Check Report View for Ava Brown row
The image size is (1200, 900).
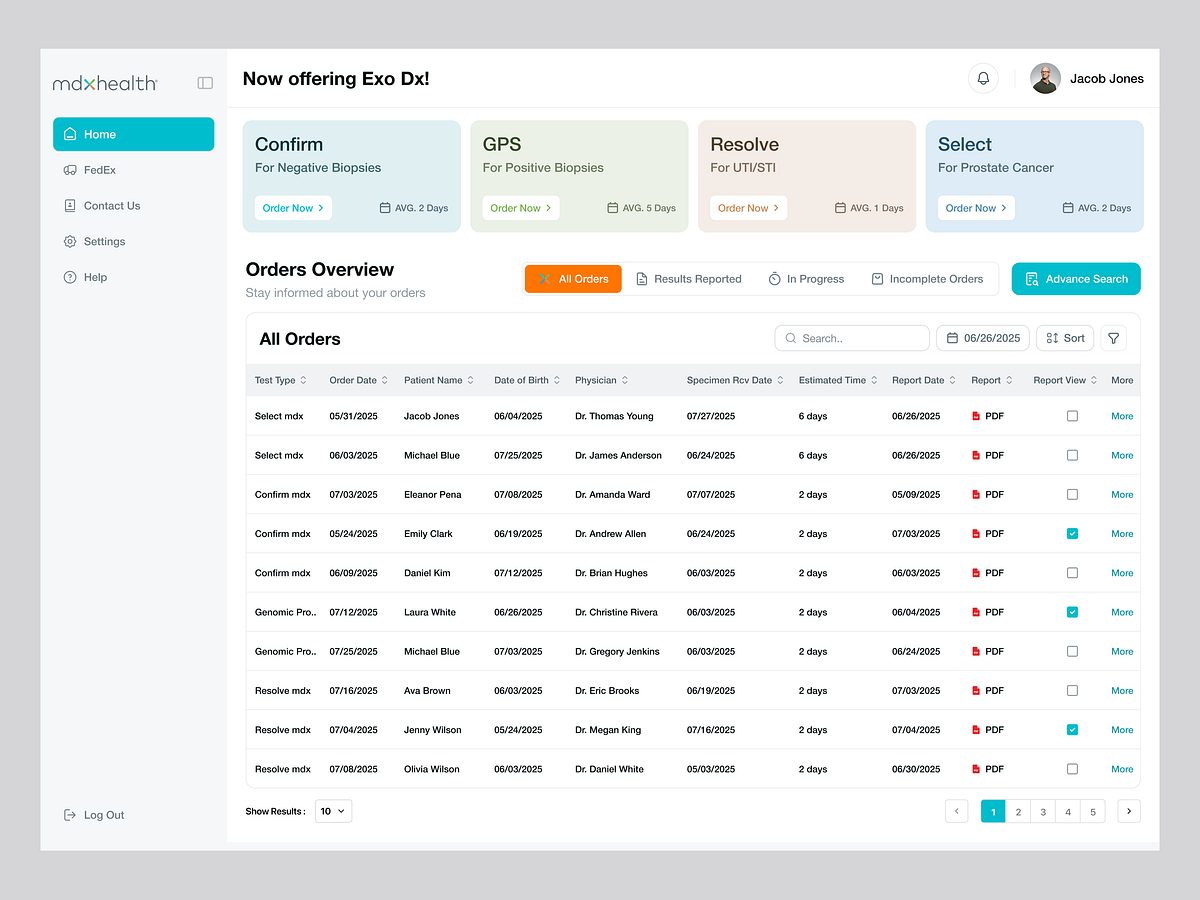pos(1072,691)
